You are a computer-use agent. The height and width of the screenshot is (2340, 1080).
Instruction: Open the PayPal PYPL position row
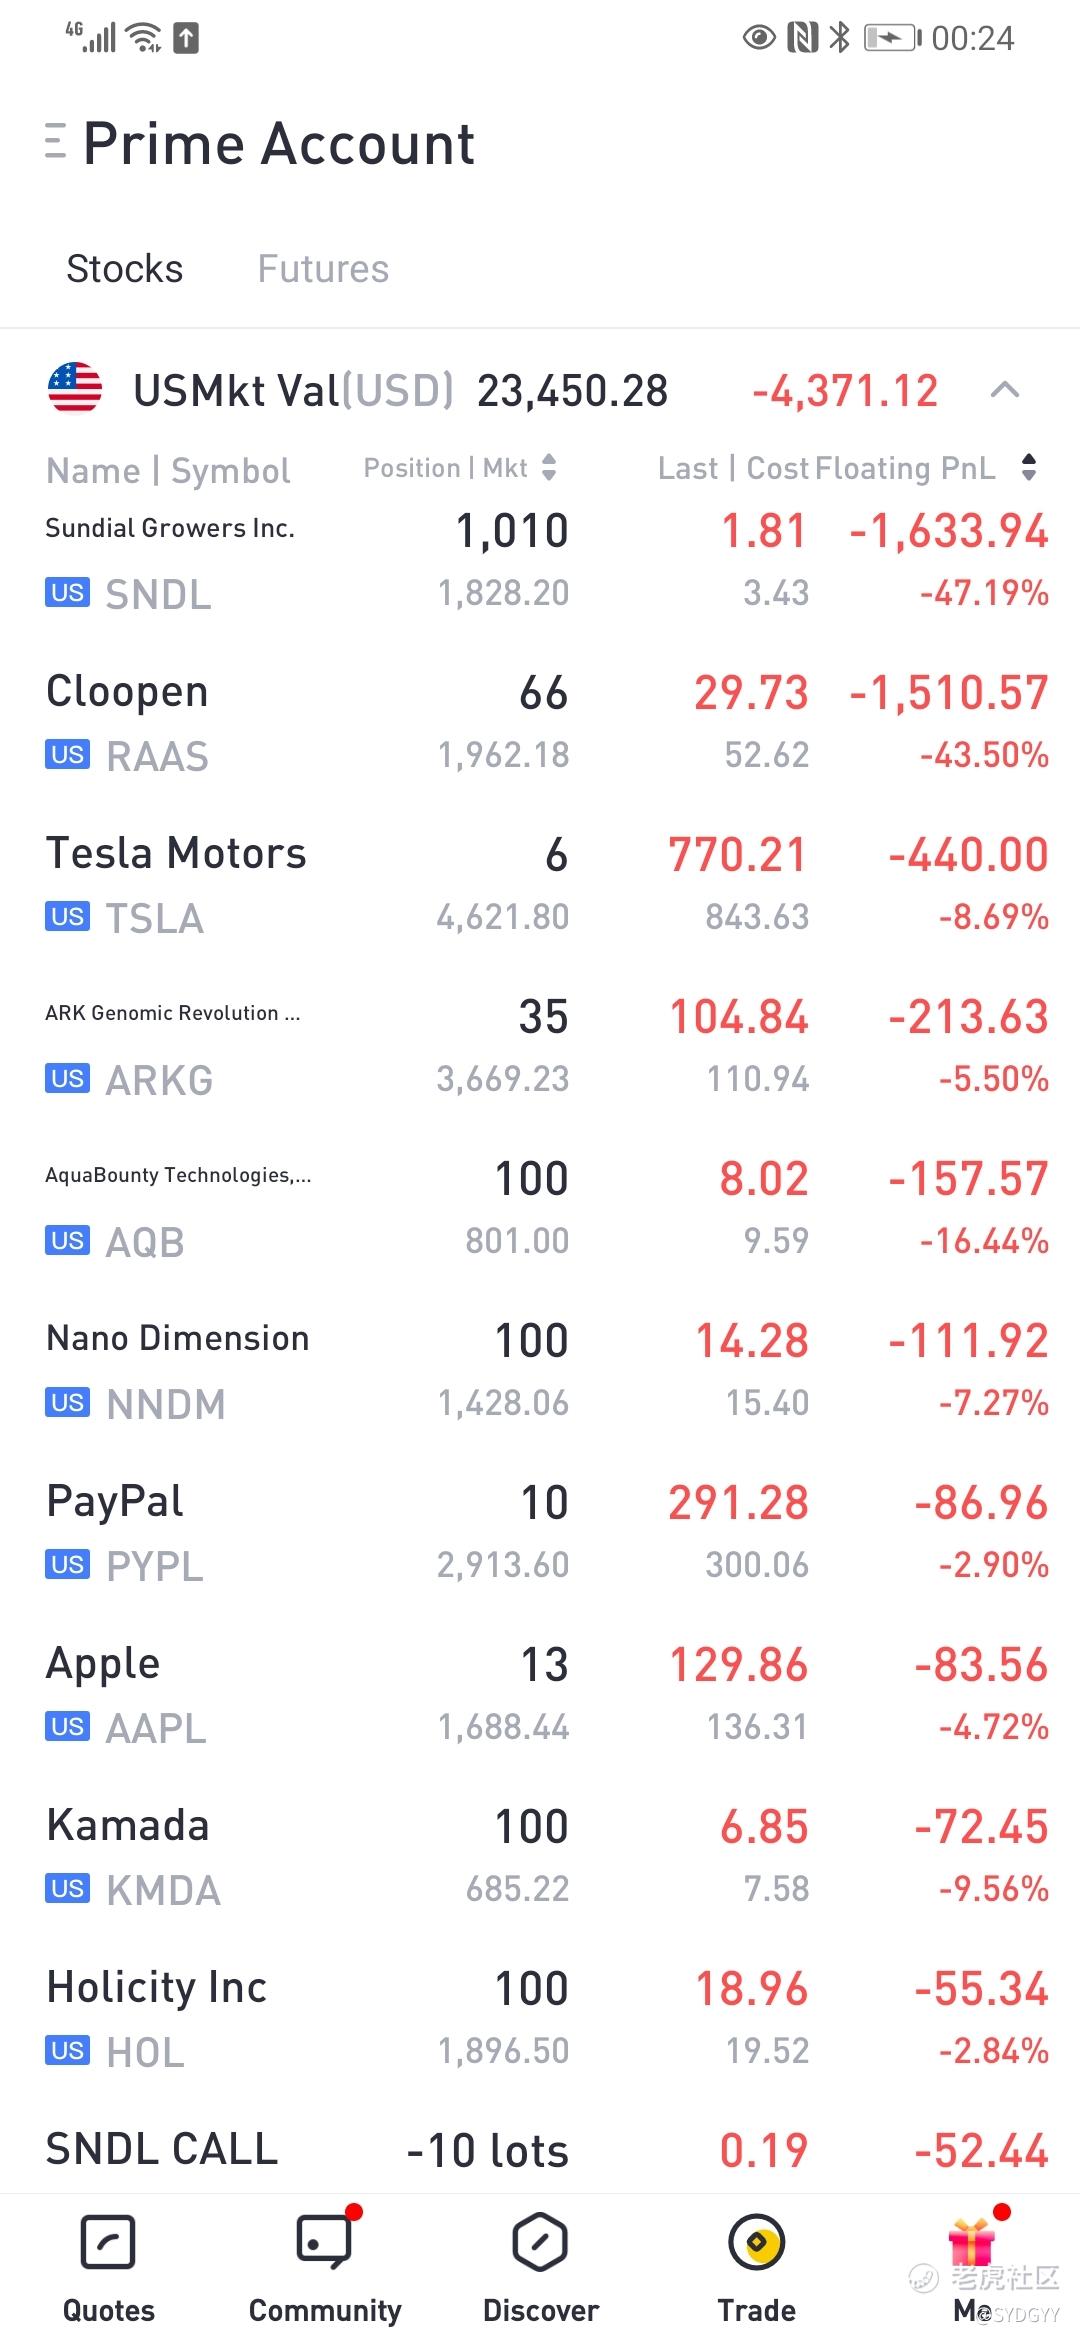540,1534
